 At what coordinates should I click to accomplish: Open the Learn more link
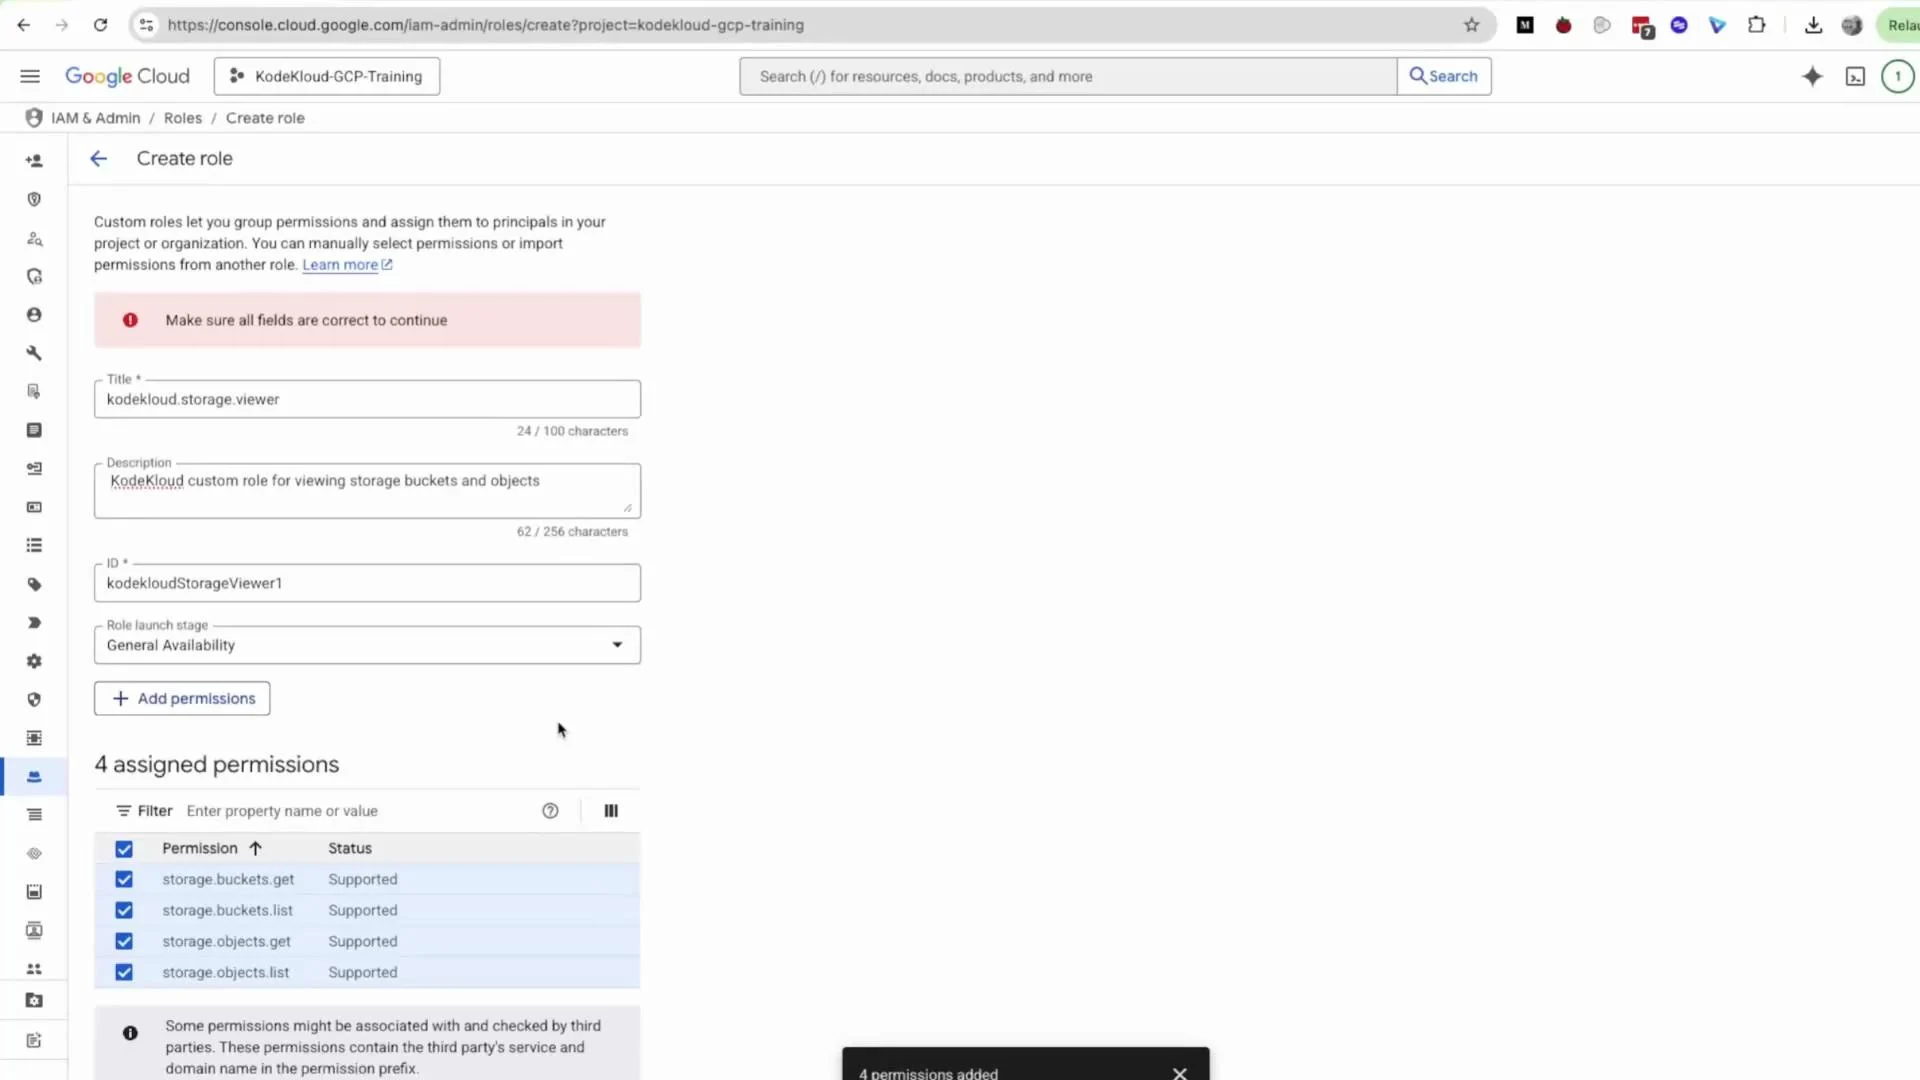pos(347,265)
